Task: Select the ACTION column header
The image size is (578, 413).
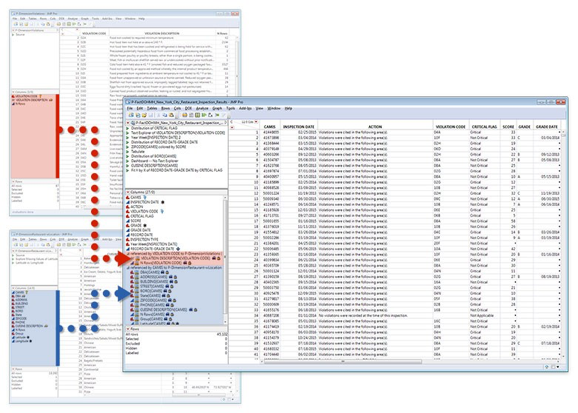Action: pos(375,126)
